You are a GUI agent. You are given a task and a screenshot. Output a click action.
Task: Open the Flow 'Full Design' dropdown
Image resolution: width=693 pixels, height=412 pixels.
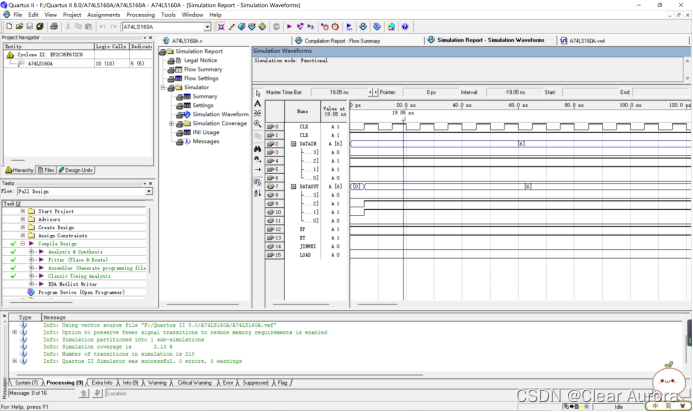149,191
